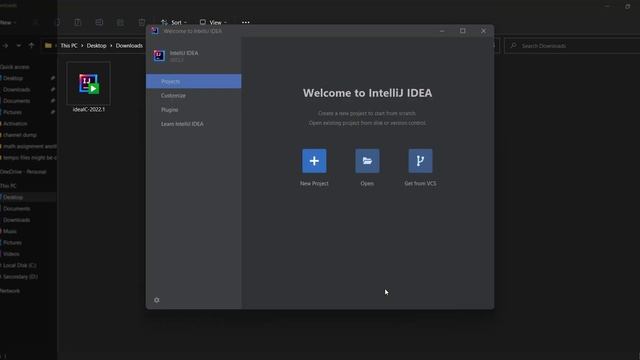Image resolution: width=640 pixels, height=360 pixels.
Task: Select Network in Explorer sidebar
Action: point(10,291)
